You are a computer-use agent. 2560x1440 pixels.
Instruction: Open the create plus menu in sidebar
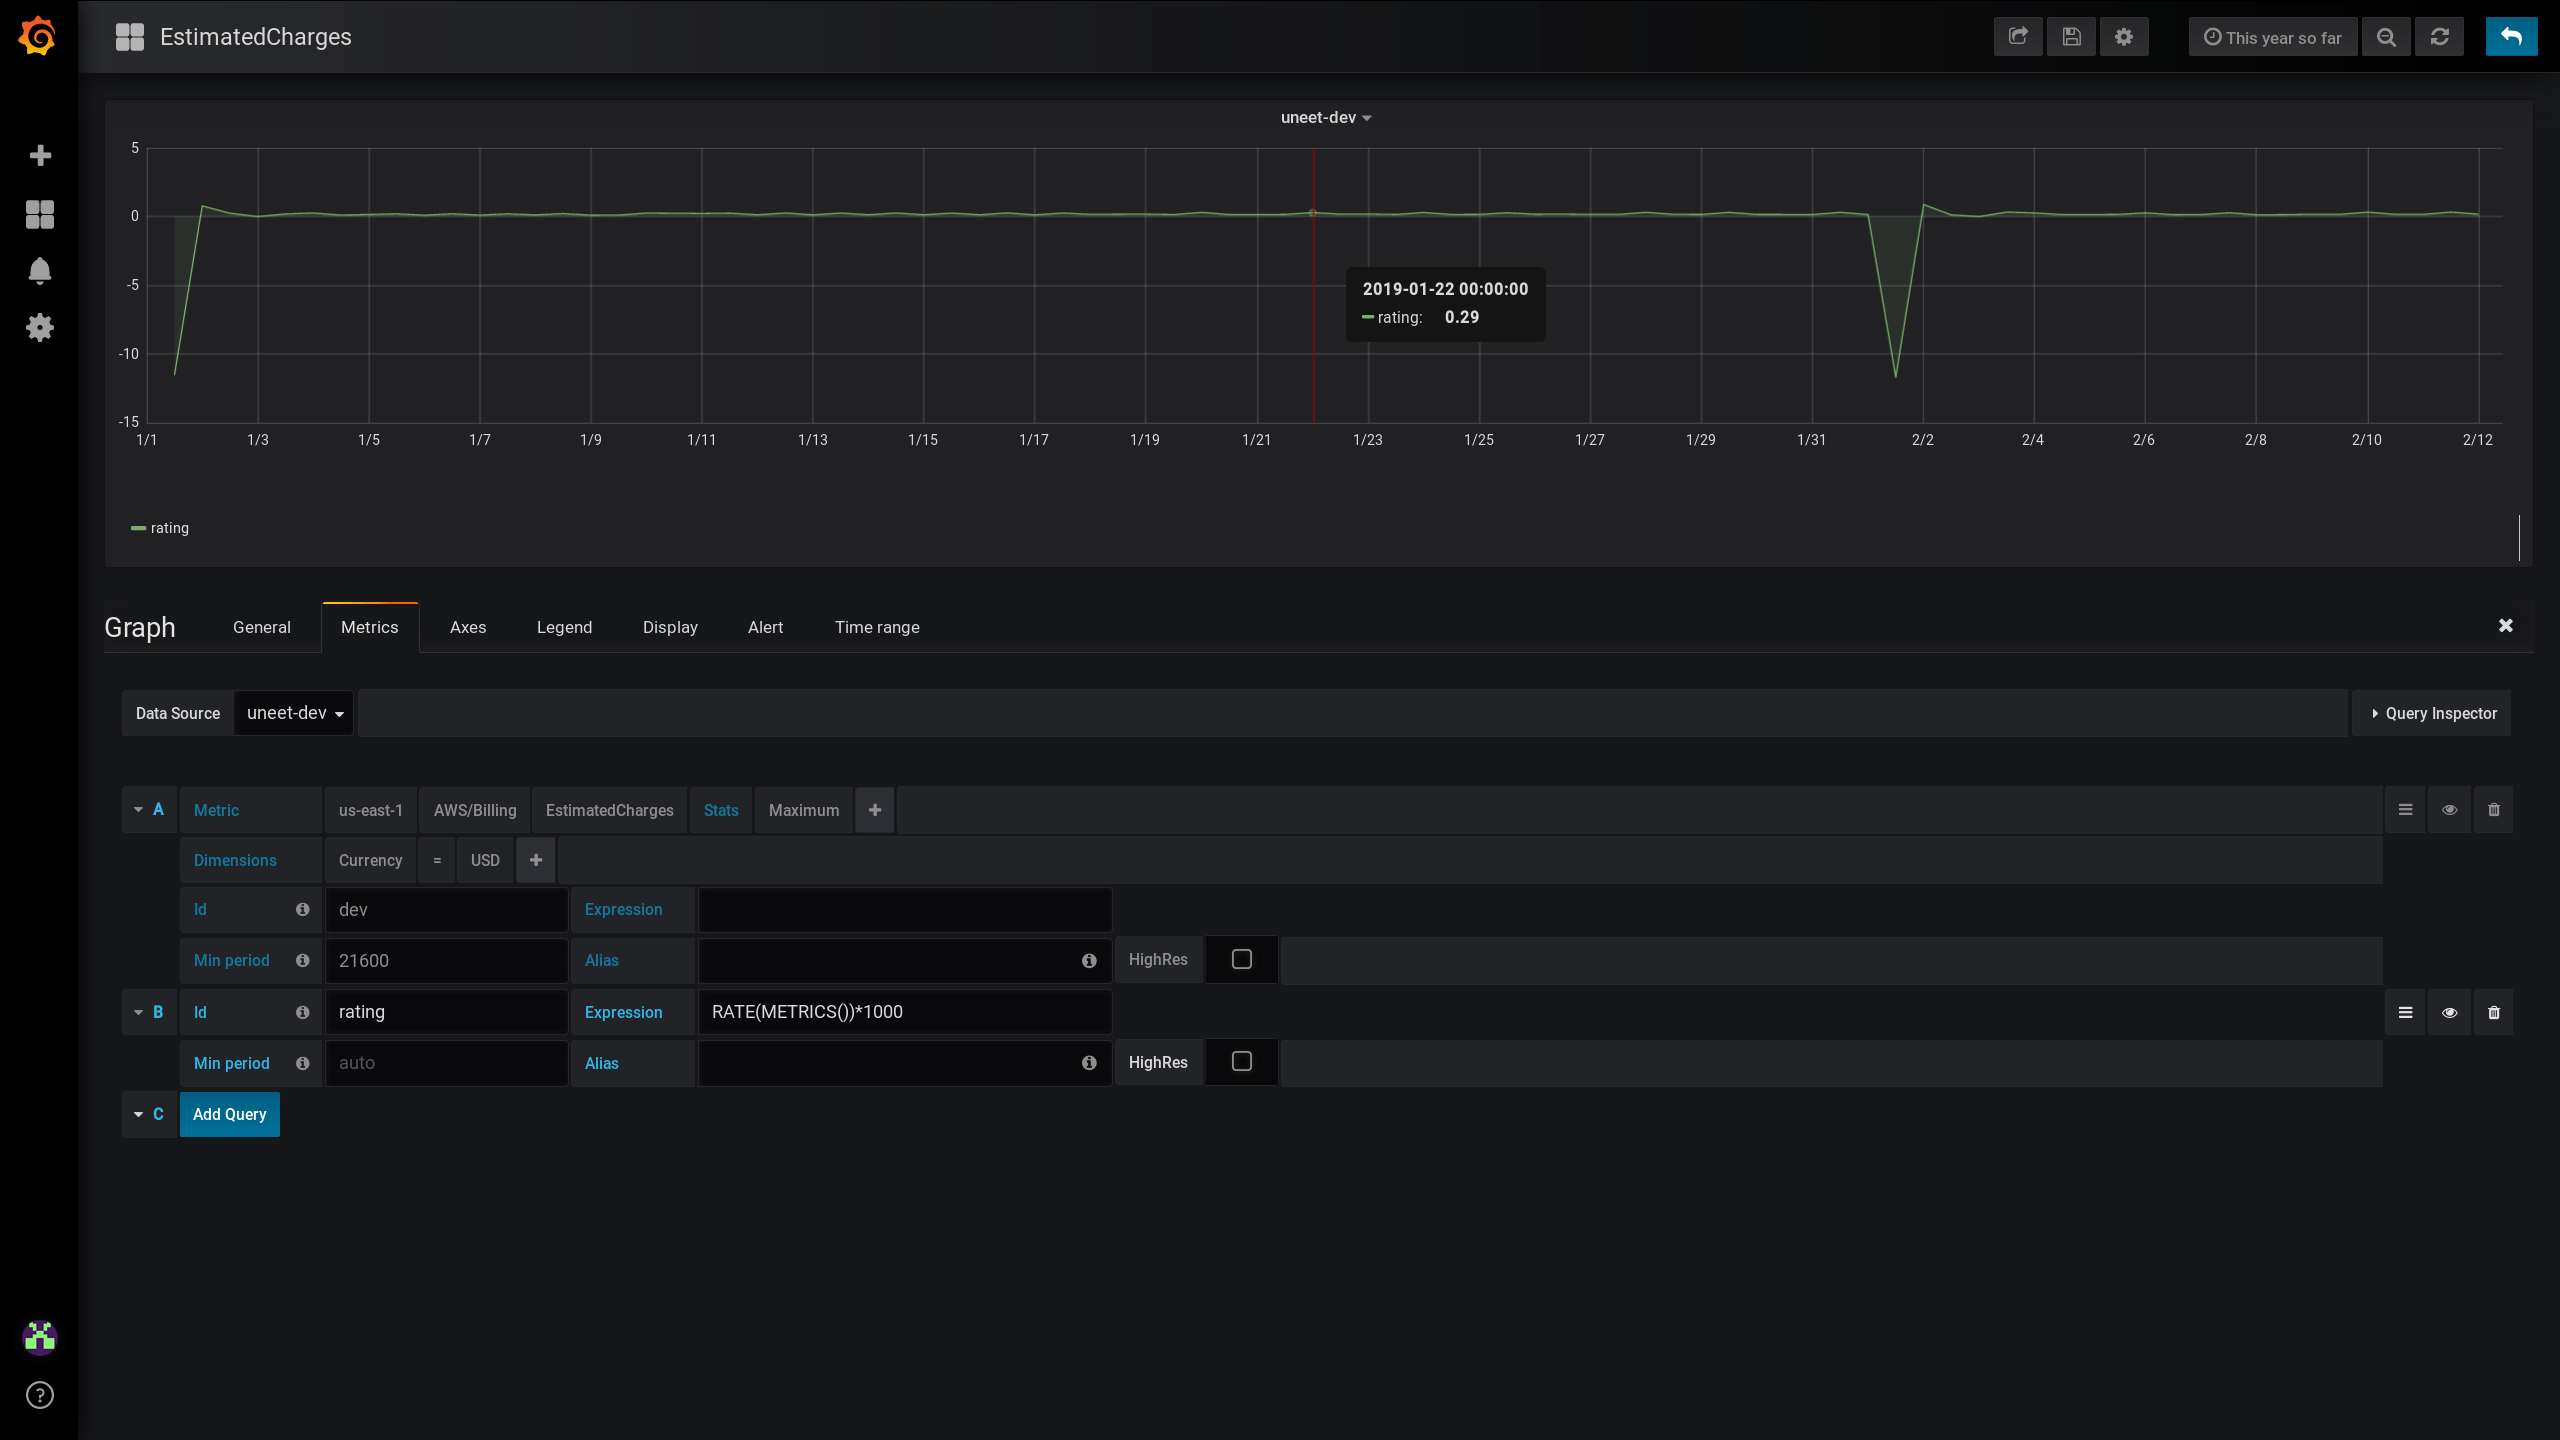pos(40,155)
